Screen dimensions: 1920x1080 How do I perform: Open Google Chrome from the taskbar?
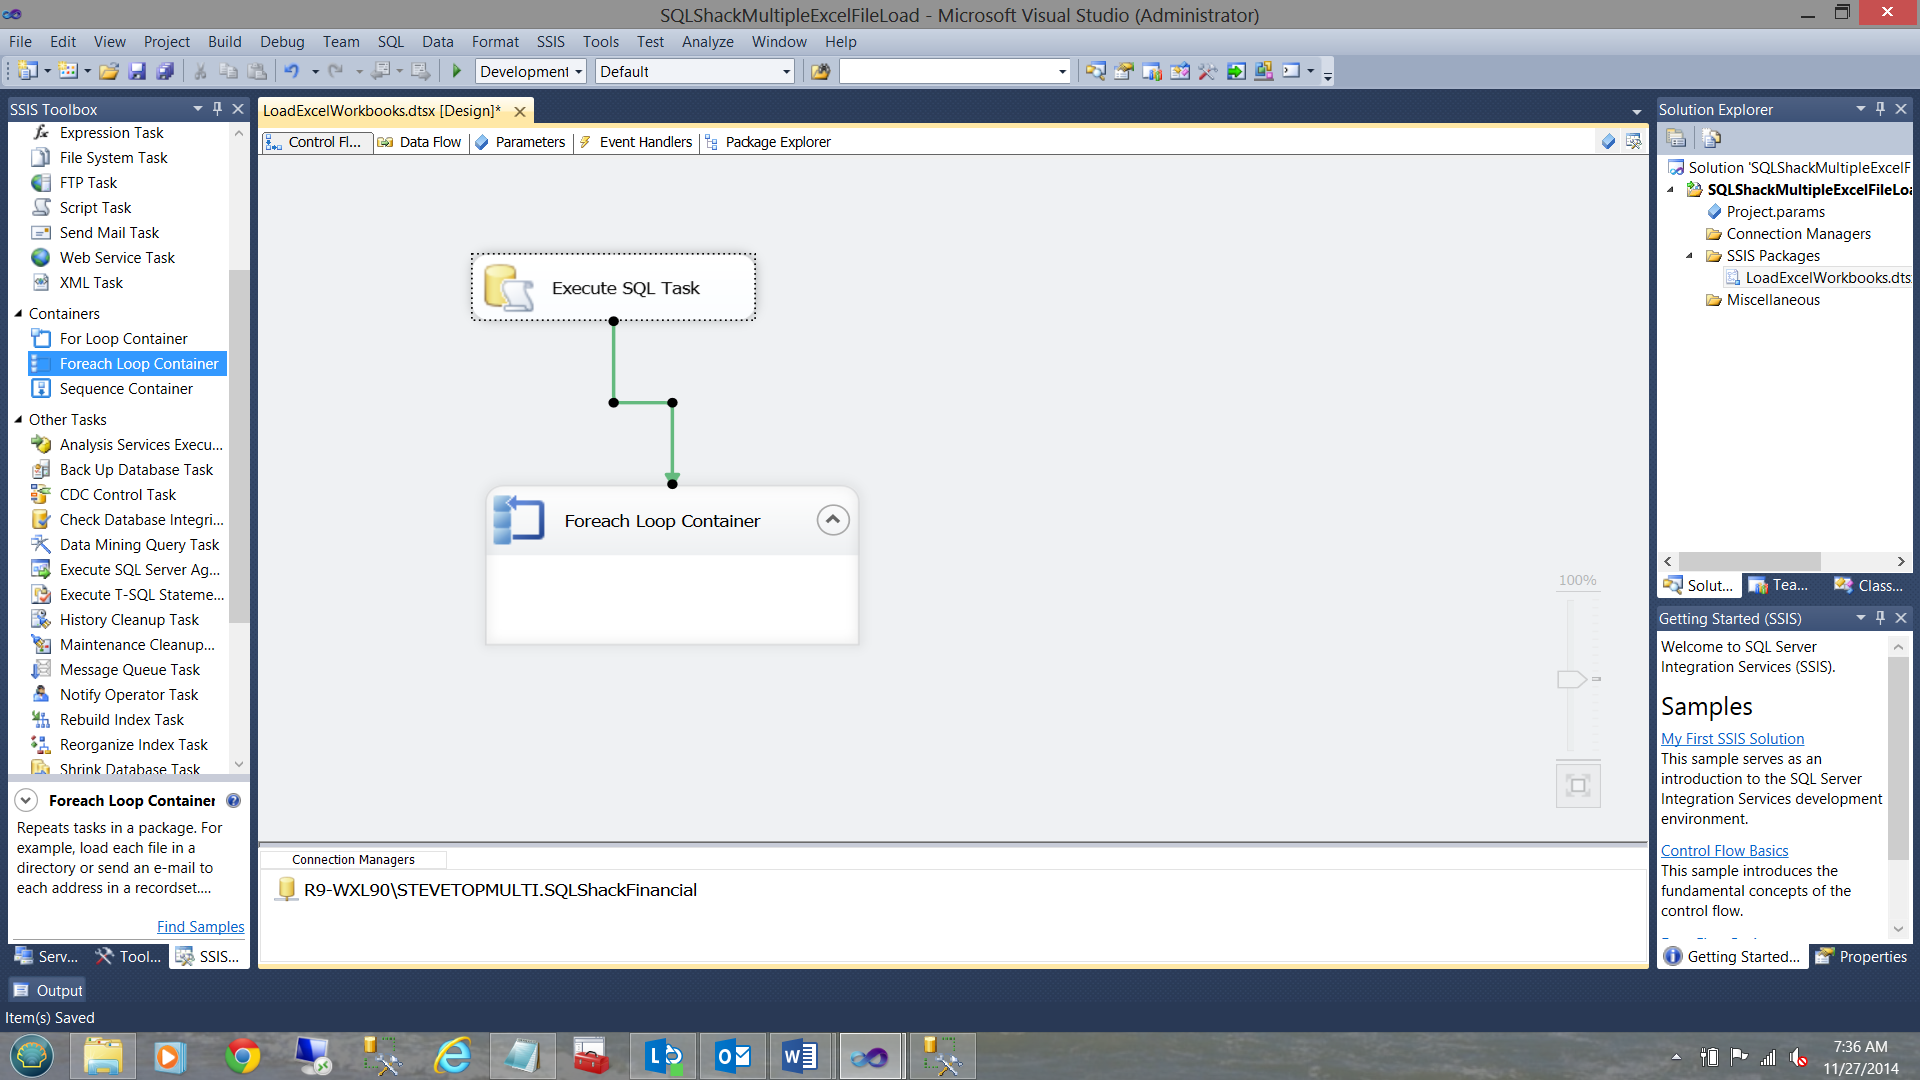pos(242,1056)
